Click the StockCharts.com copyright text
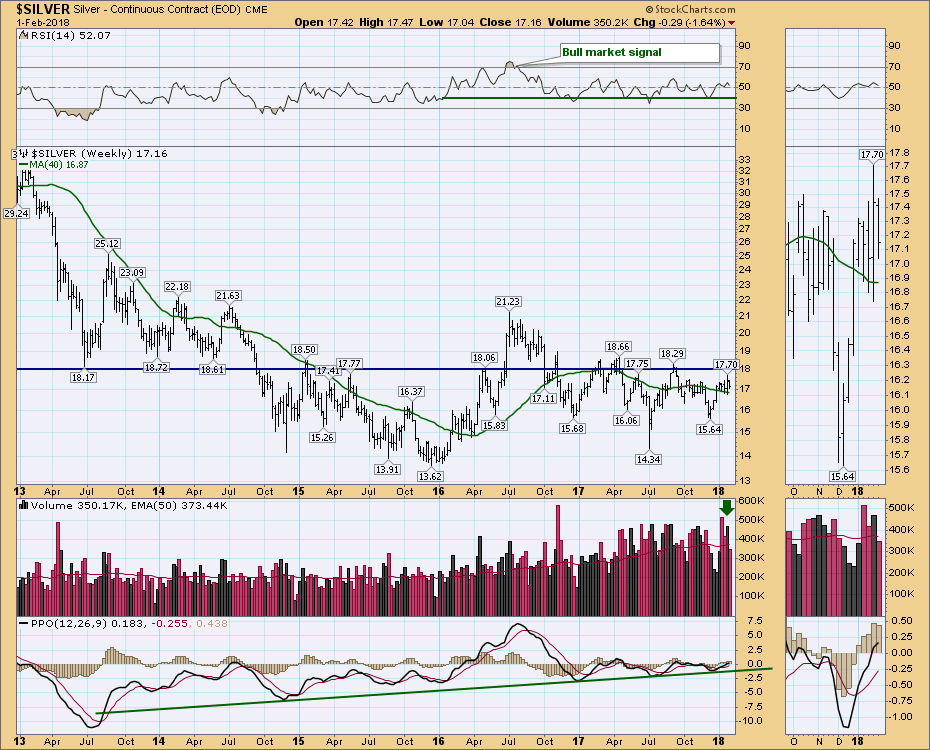 pyautogui.click(x=690, y=9)
